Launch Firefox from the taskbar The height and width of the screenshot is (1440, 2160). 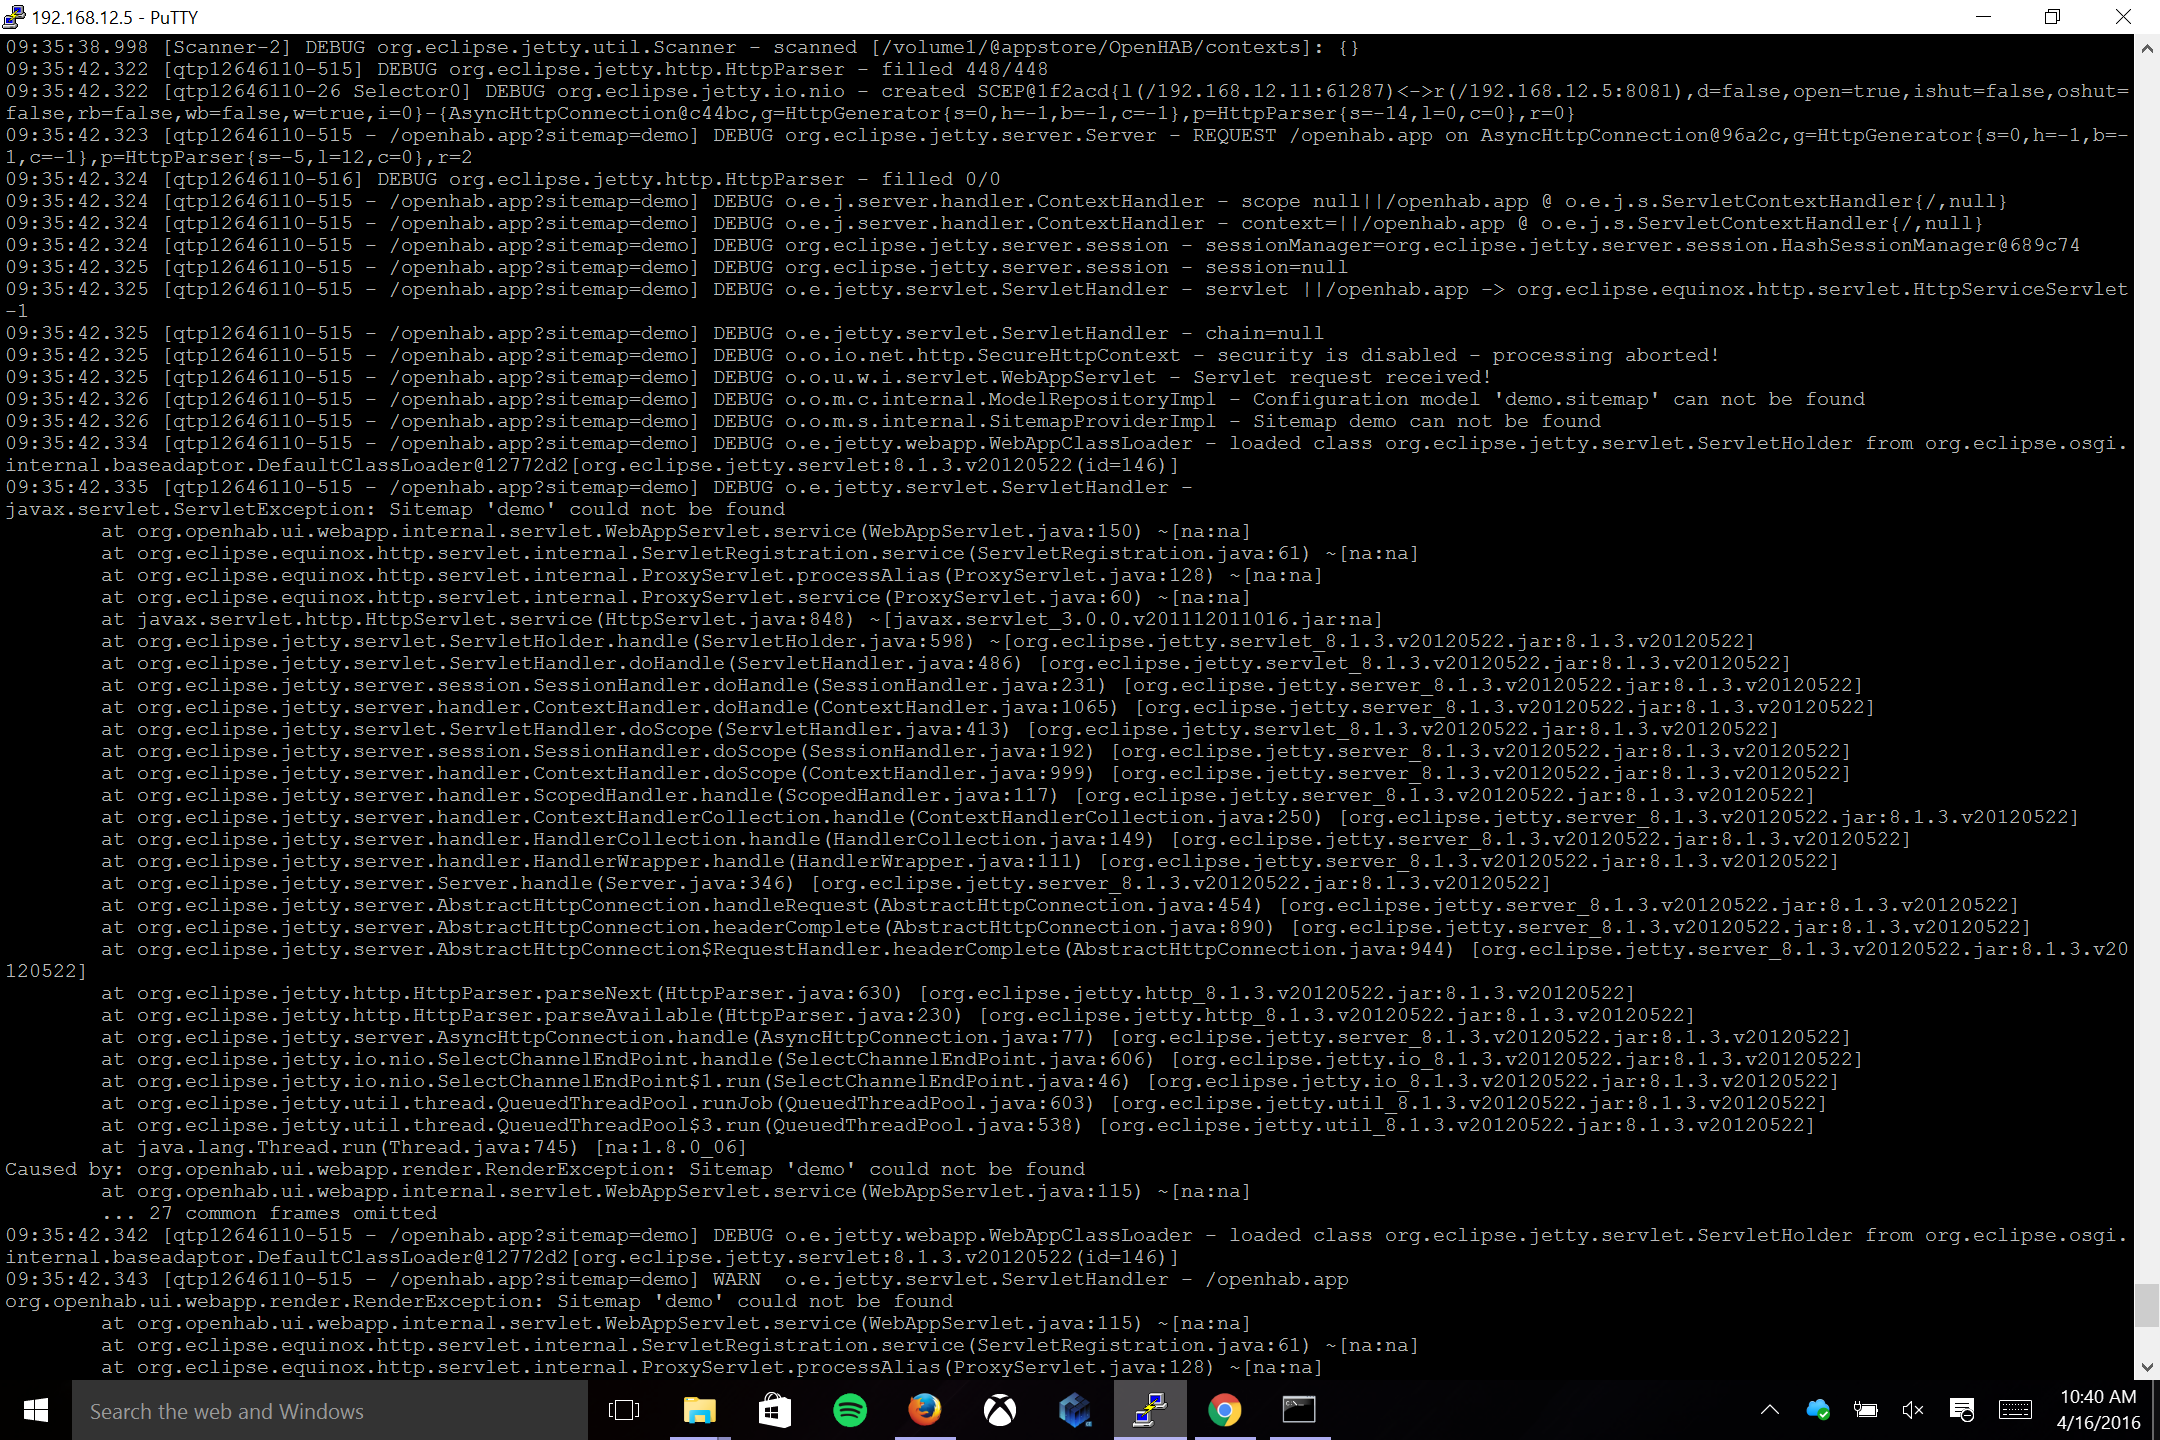924,1410
